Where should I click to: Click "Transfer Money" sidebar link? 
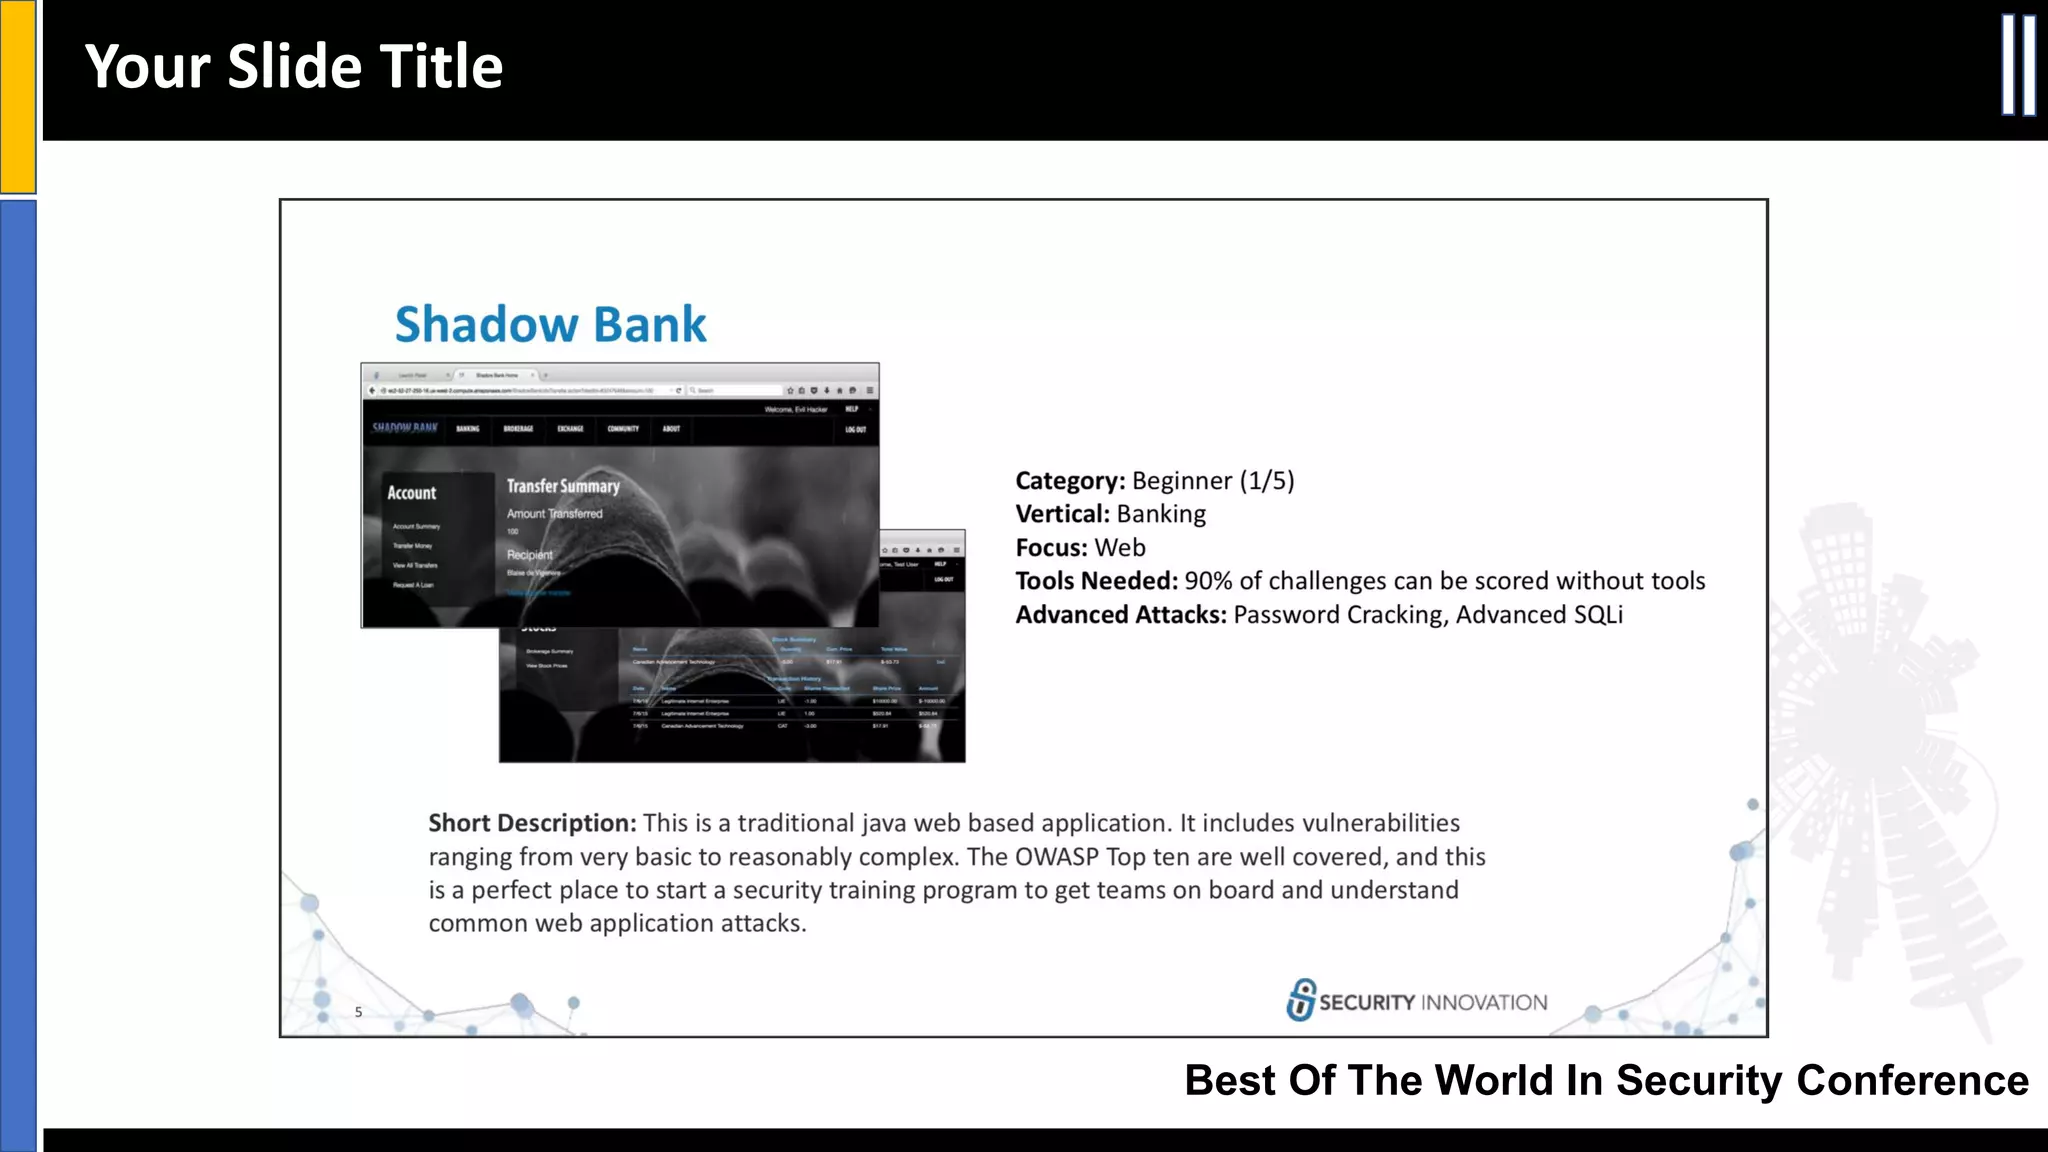click(412, 546)
